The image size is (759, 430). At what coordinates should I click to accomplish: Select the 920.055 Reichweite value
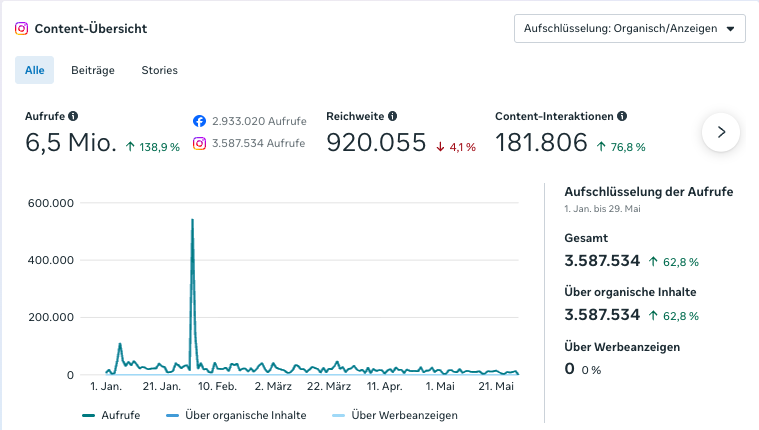point(376,142)
